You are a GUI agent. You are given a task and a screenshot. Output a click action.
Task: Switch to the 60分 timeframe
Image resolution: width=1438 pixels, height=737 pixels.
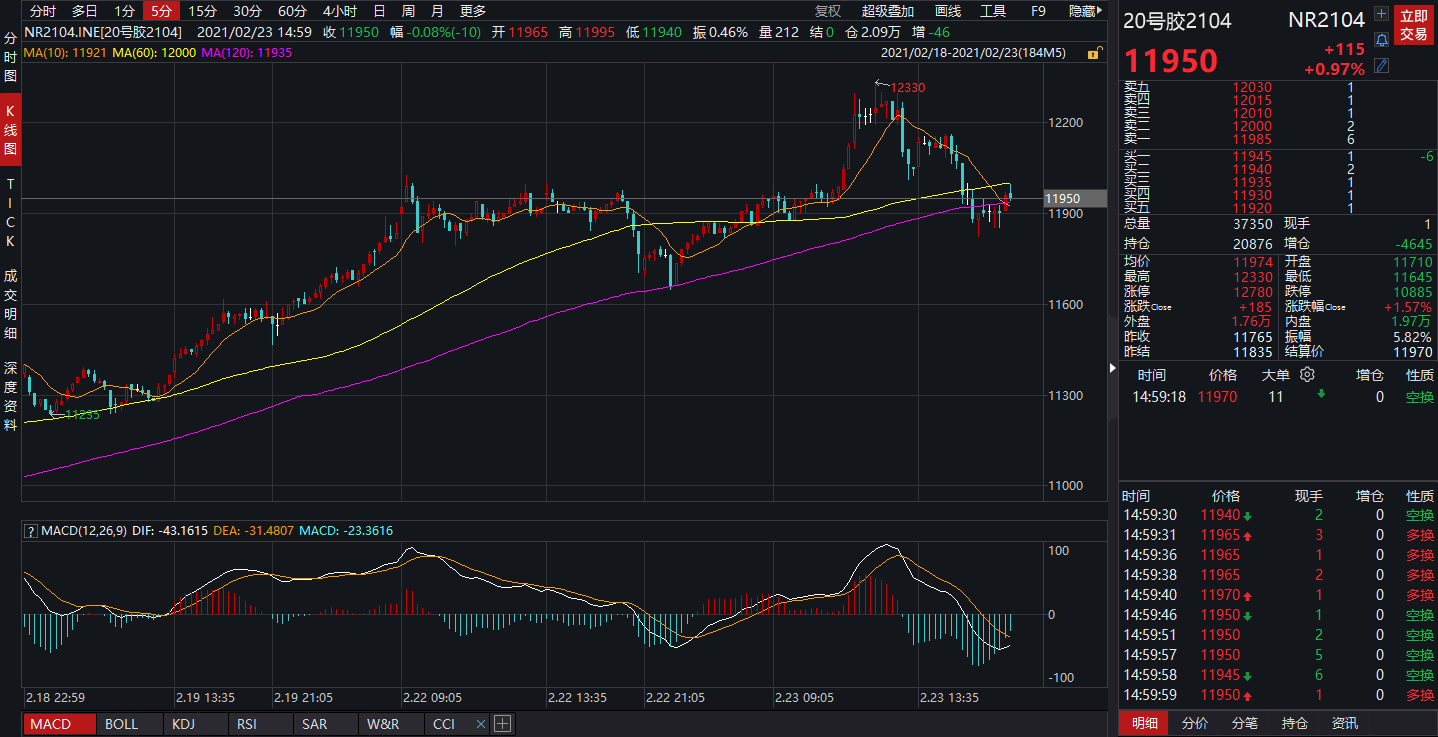pyautogui.click(x=292, y=11)
